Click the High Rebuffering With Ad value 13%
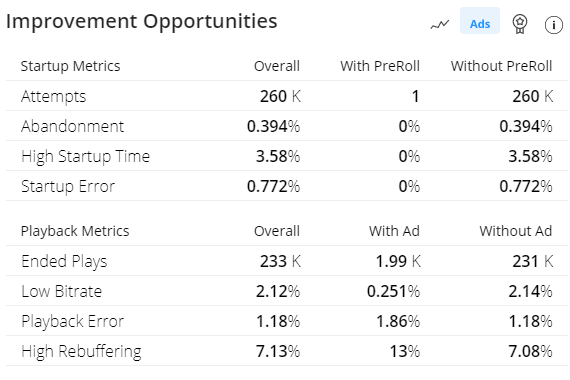Viewport: 570px width, 380px height. tap(405, 351)
